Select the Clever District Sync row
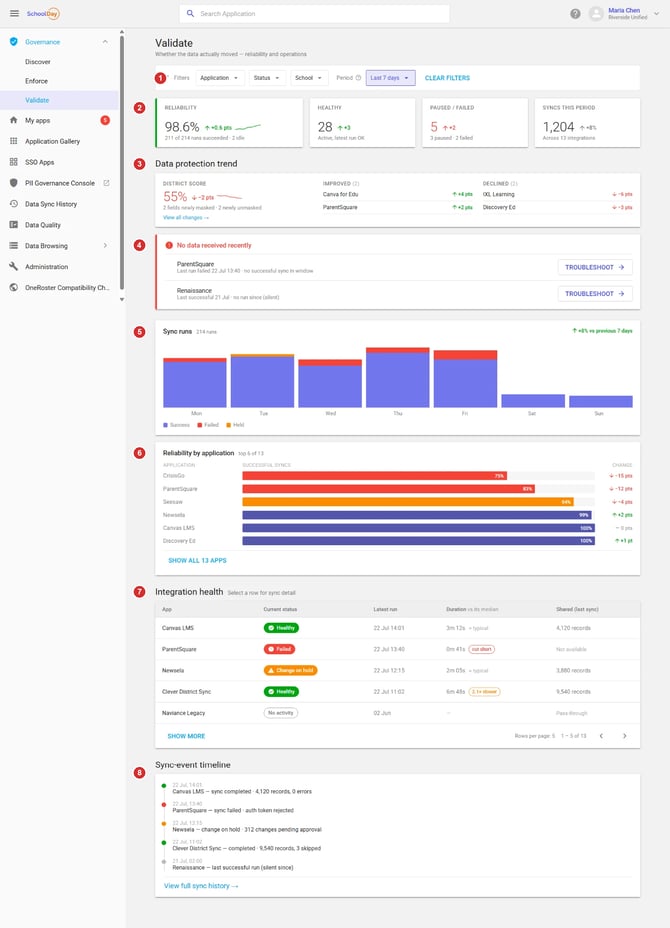Viewport: 670px width, 928px height. pos(397,691)
